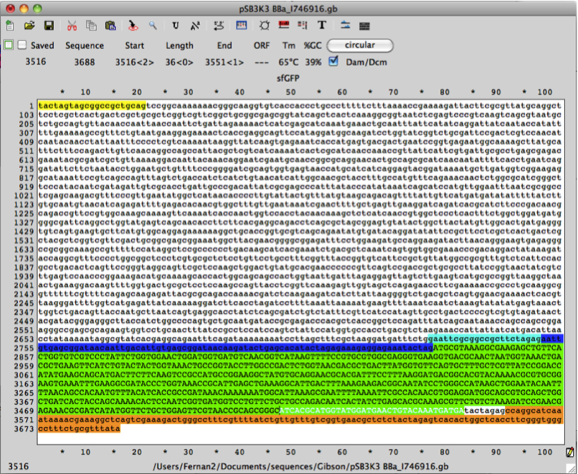The image size is (578, 474).
Task: Save the sequence with the floppy disk icon
Action: coord(49,25)
